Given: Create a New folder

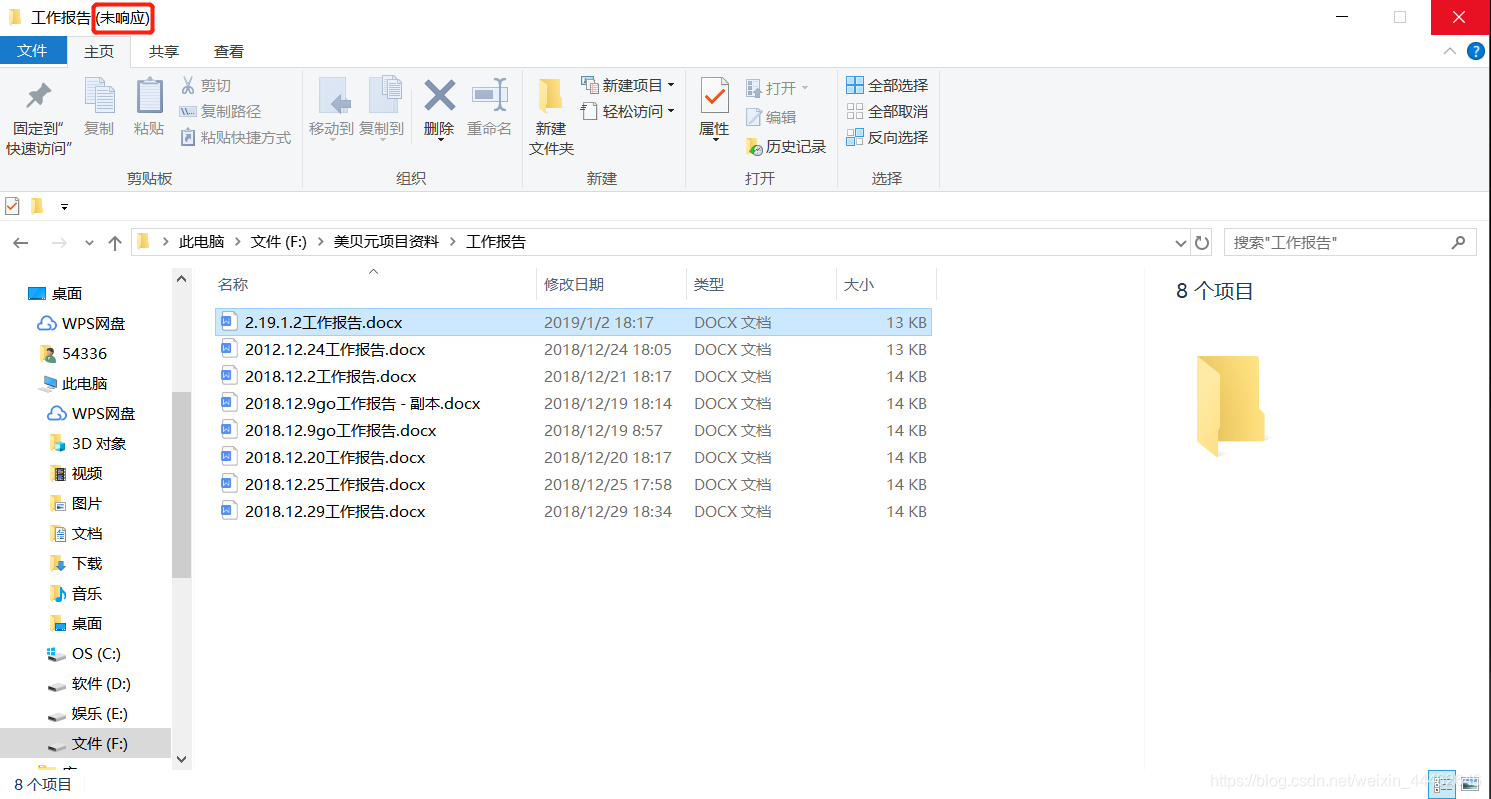Looking at the screenshot, I should coord(551,117).
